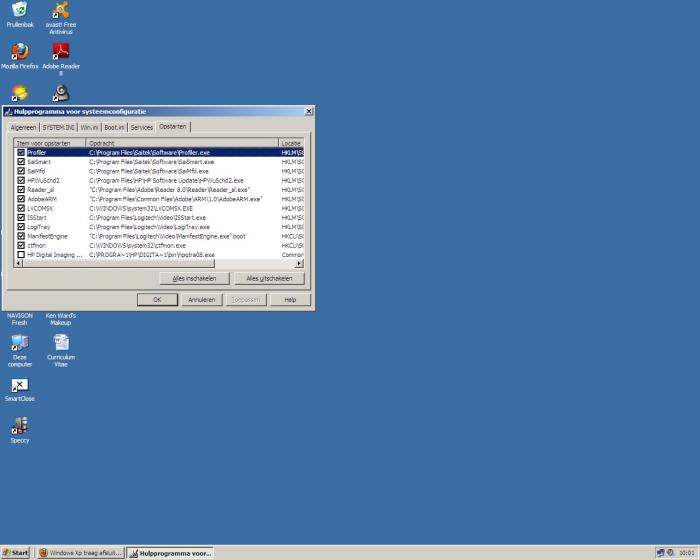
Task: Launch avast! Free Antivirus desktop icon
Action: click(61, 10)
